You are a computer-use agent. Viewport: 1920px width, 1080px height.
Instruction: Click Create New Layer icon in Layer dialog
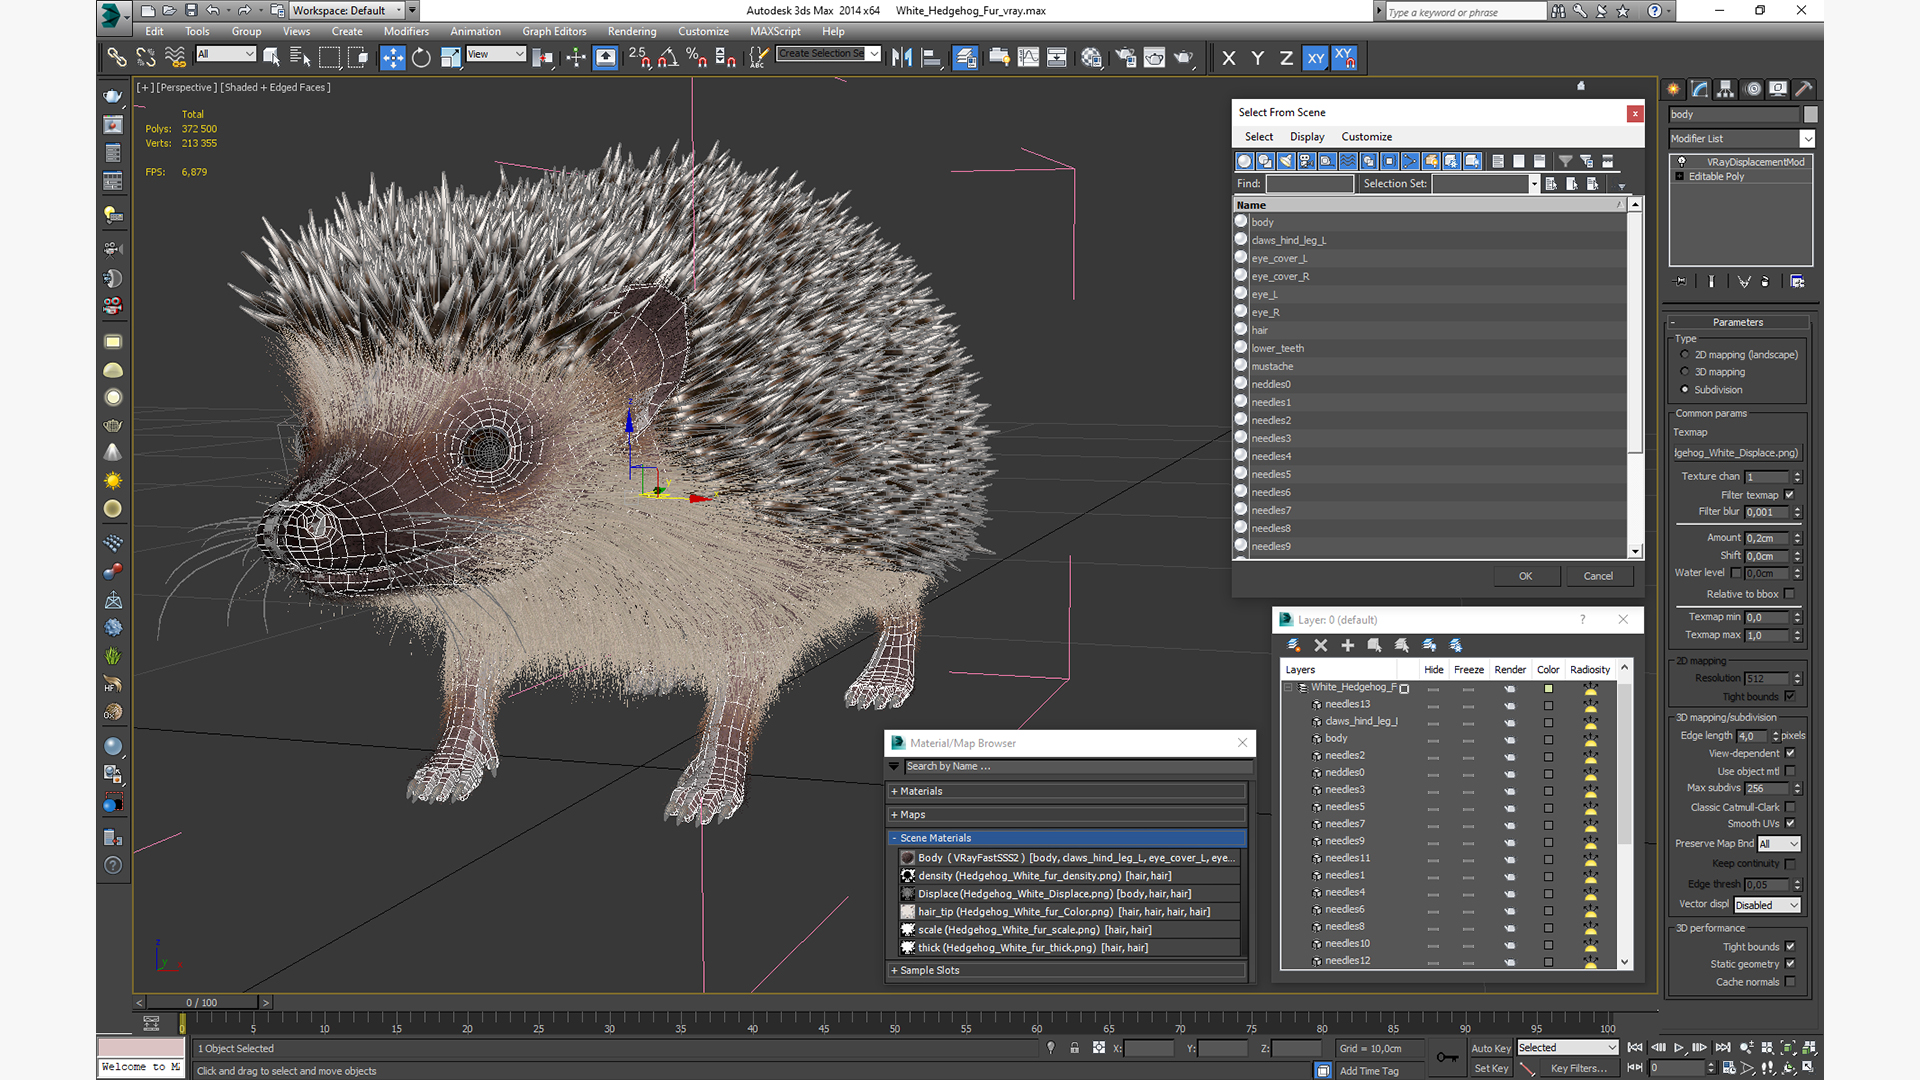click(x=1293, y=645)
